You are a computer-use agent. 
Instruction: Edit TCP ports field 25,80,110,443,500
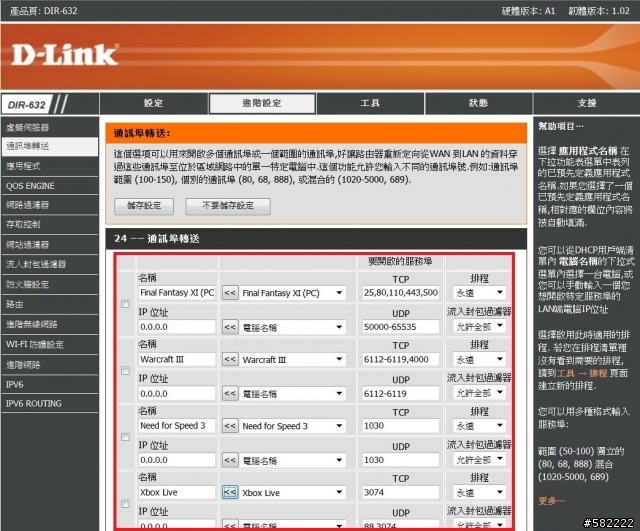point(400,293)
